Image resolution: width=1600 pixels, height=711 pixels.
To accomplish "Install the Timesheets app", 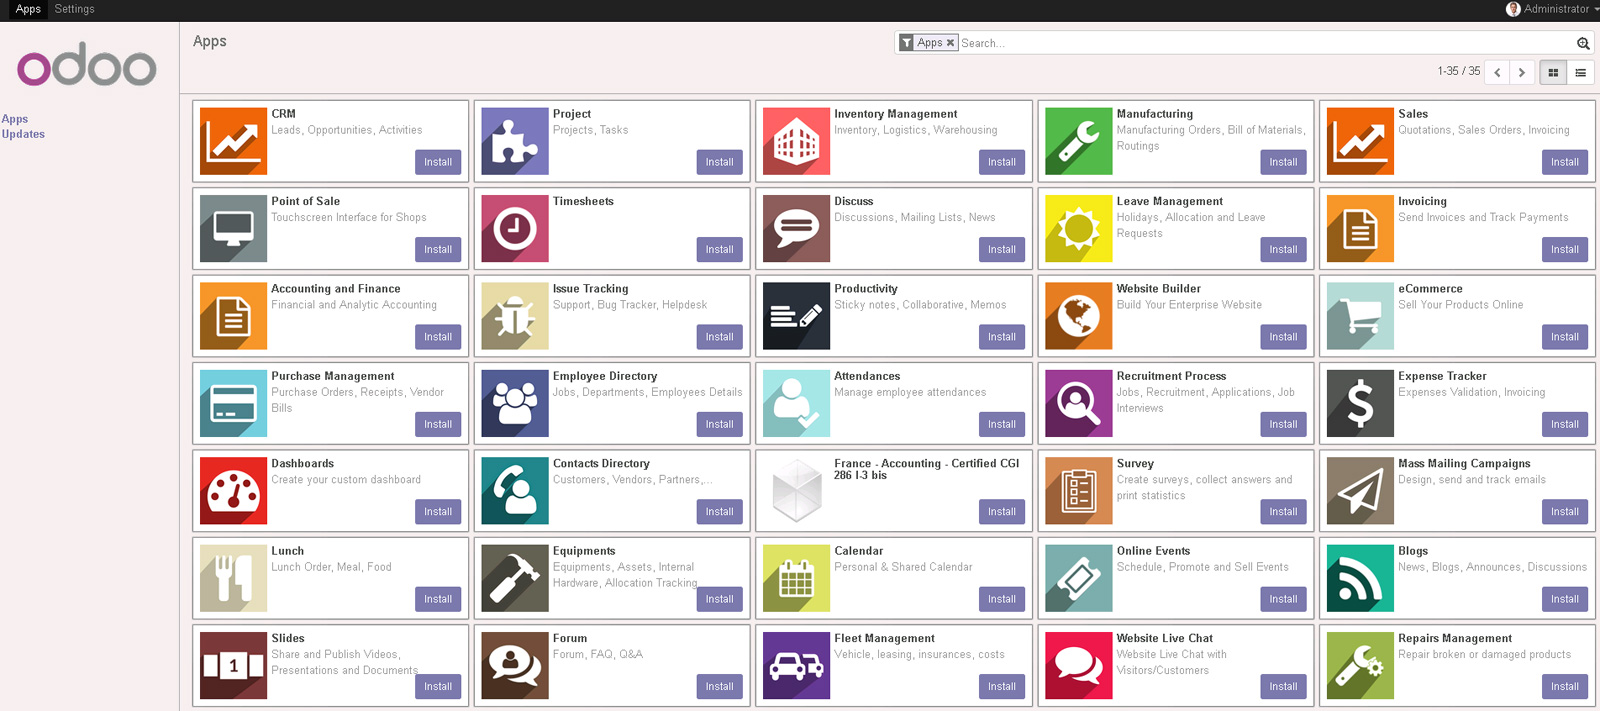I will [720, 249].
